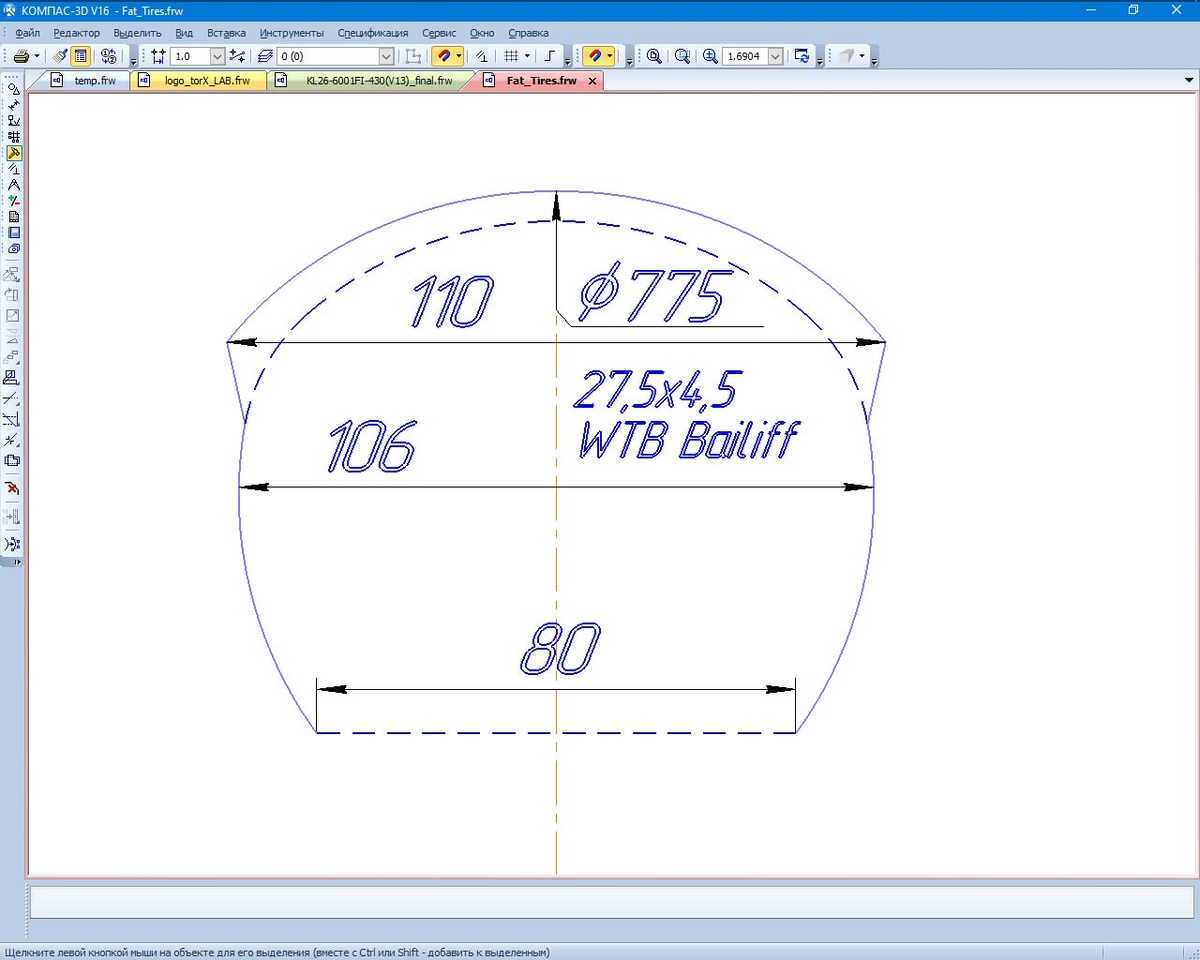Screen dimensions: 1200x960
Task: Open the blue Reports panel icon
Action: point(14,233)
